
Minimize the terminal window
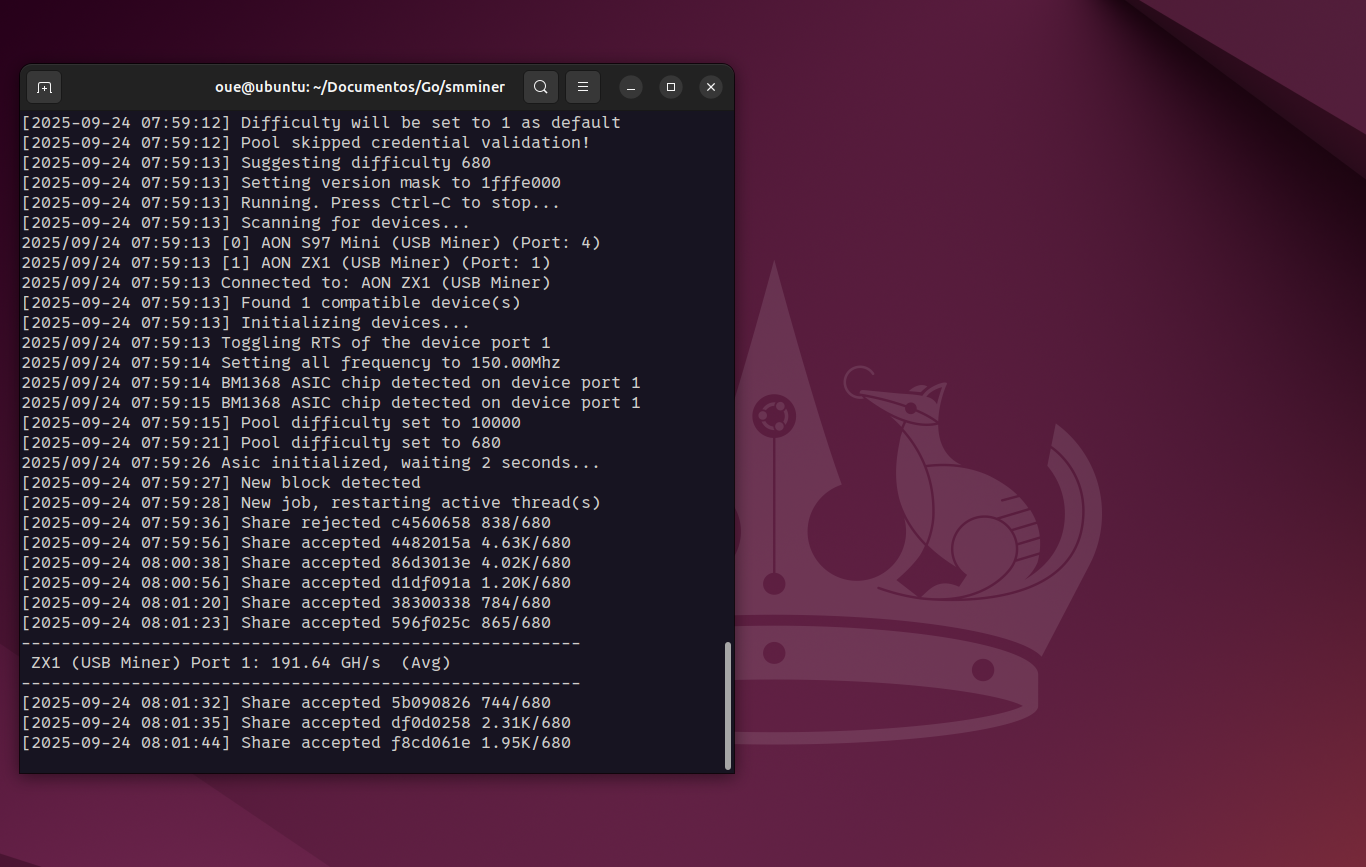point(631,87)
